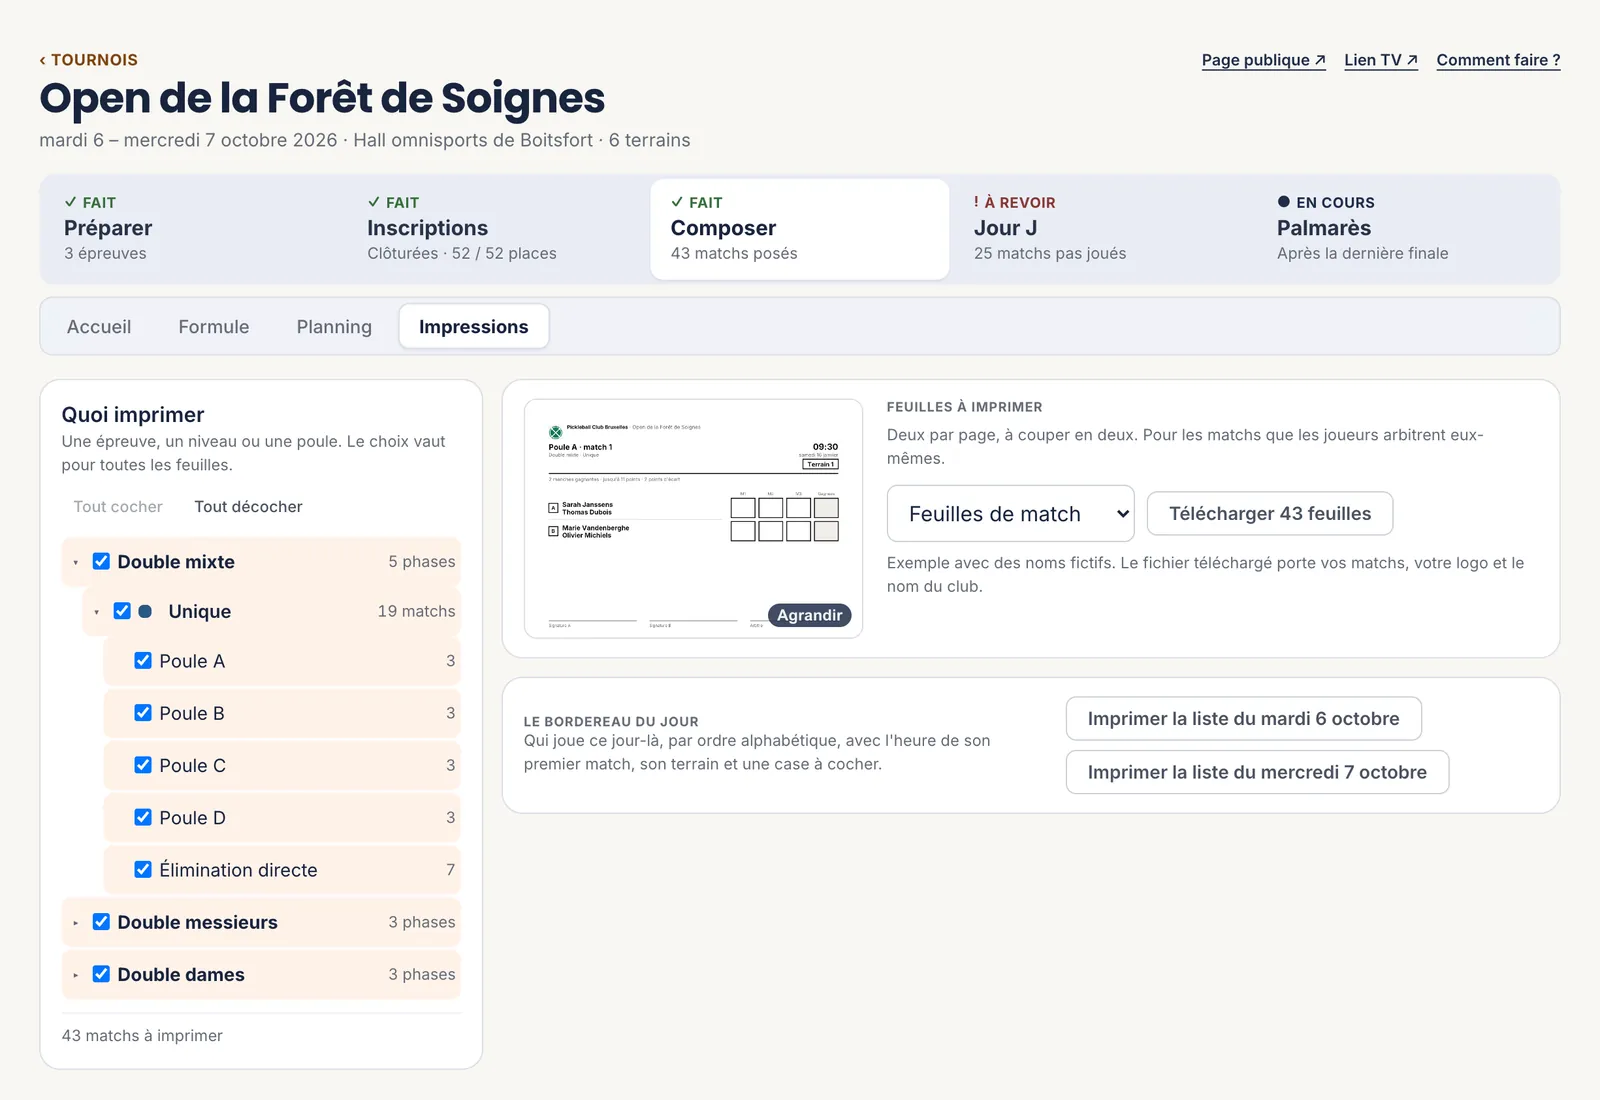Image resolution: width=1600 pixels, height=1100 pixels.
Task: Click the dark dot beside Unique
Action: click(145, 611)
